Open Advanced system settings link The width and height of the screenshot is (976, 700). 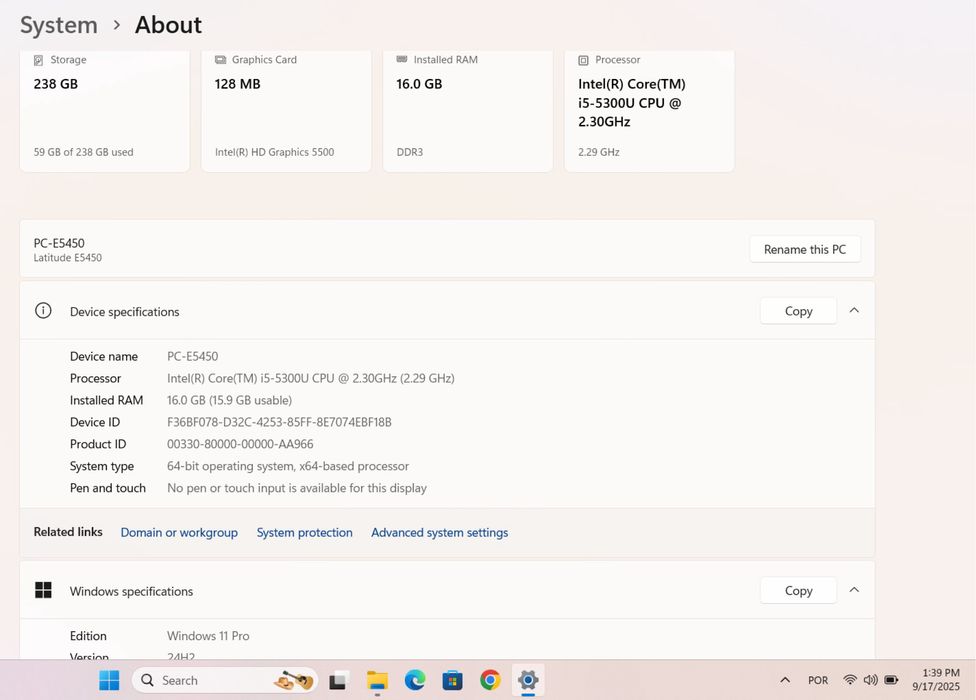tap(439, 533)
